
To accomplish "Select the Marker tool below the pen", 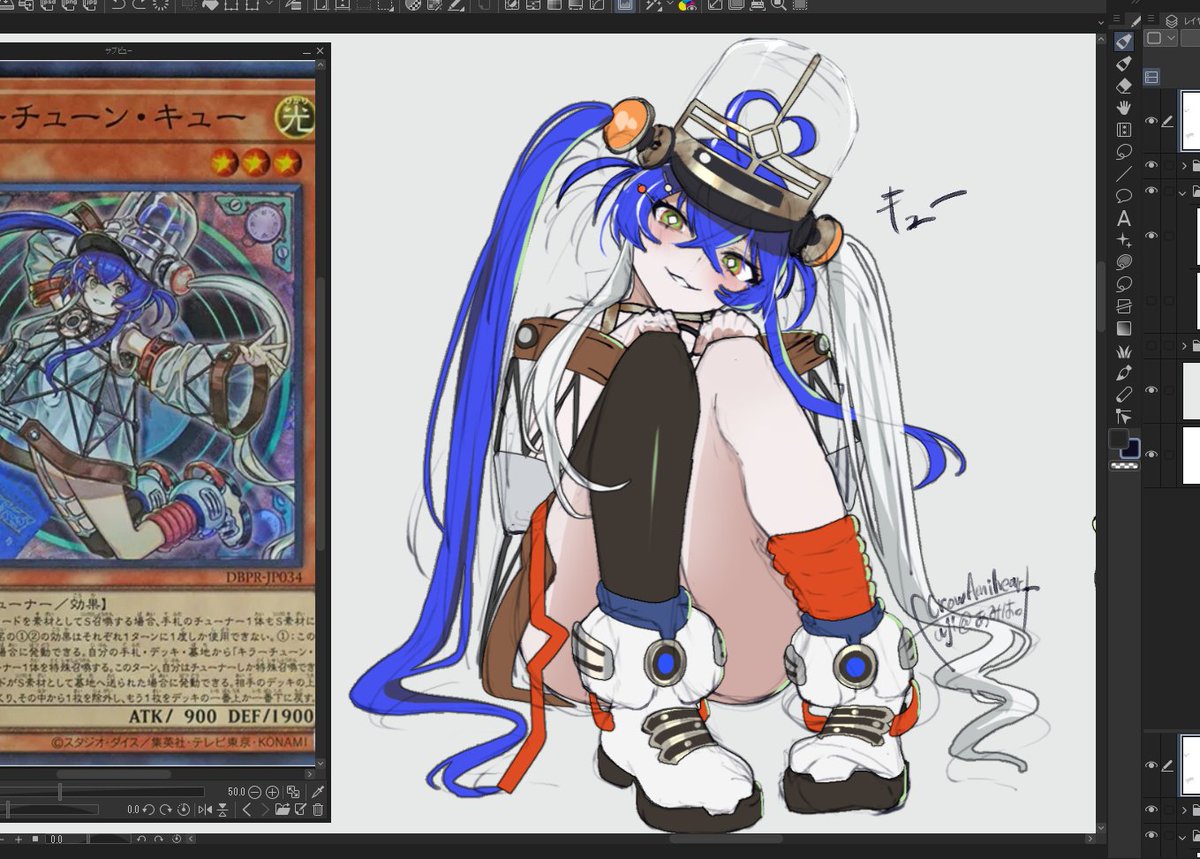I will [1124, 64].
